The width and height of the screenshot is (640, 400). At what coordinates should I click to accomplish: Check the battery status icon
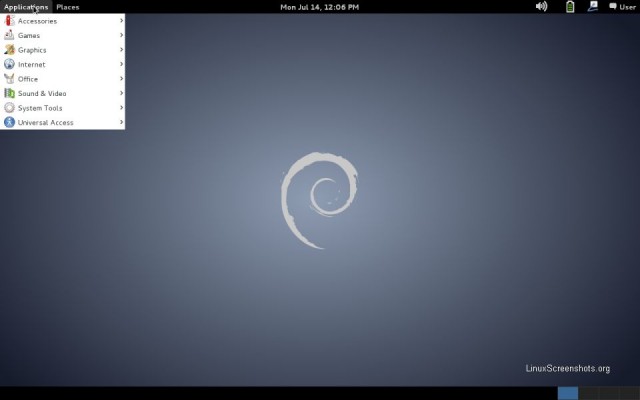click(x=570, y=7)
